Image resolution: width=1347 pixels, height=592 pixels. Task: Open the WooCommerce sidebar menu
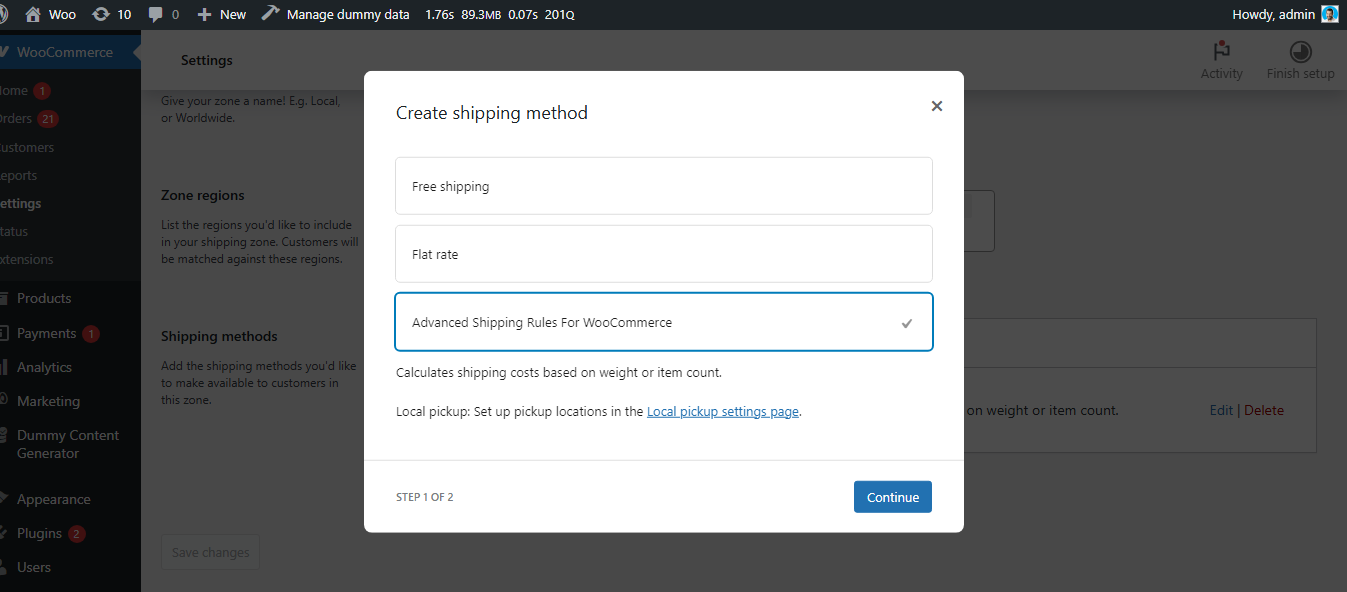[66, 52]
